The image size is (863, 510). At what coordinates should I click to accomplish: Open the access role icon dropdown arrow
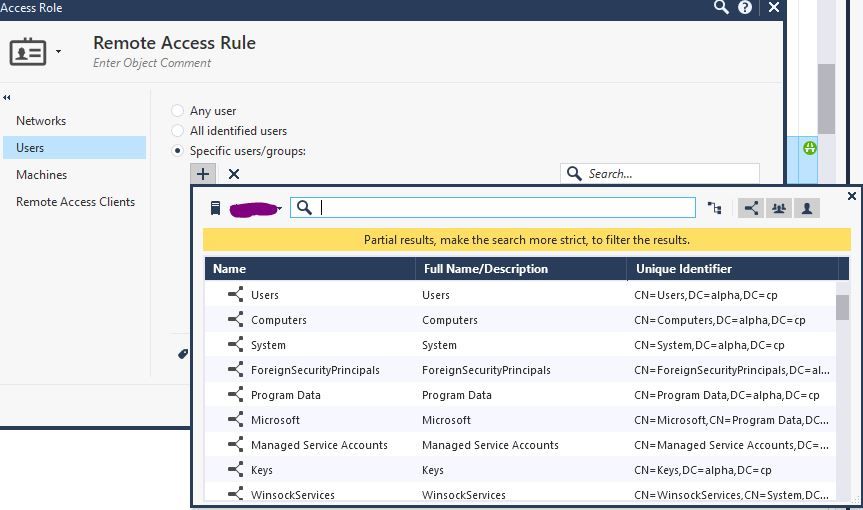tap(59, 52)
